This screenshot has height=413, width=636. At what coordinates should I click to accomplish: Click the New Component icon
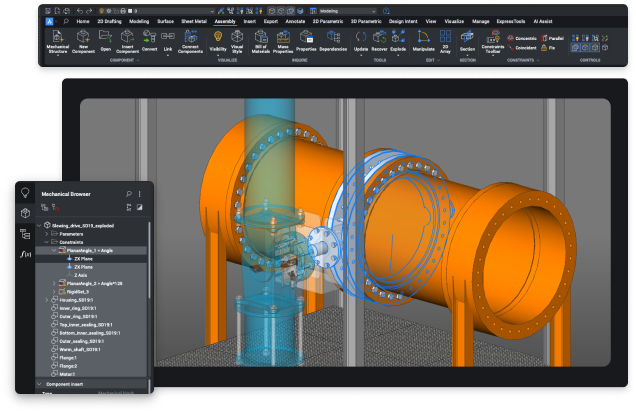pos(83,37)
